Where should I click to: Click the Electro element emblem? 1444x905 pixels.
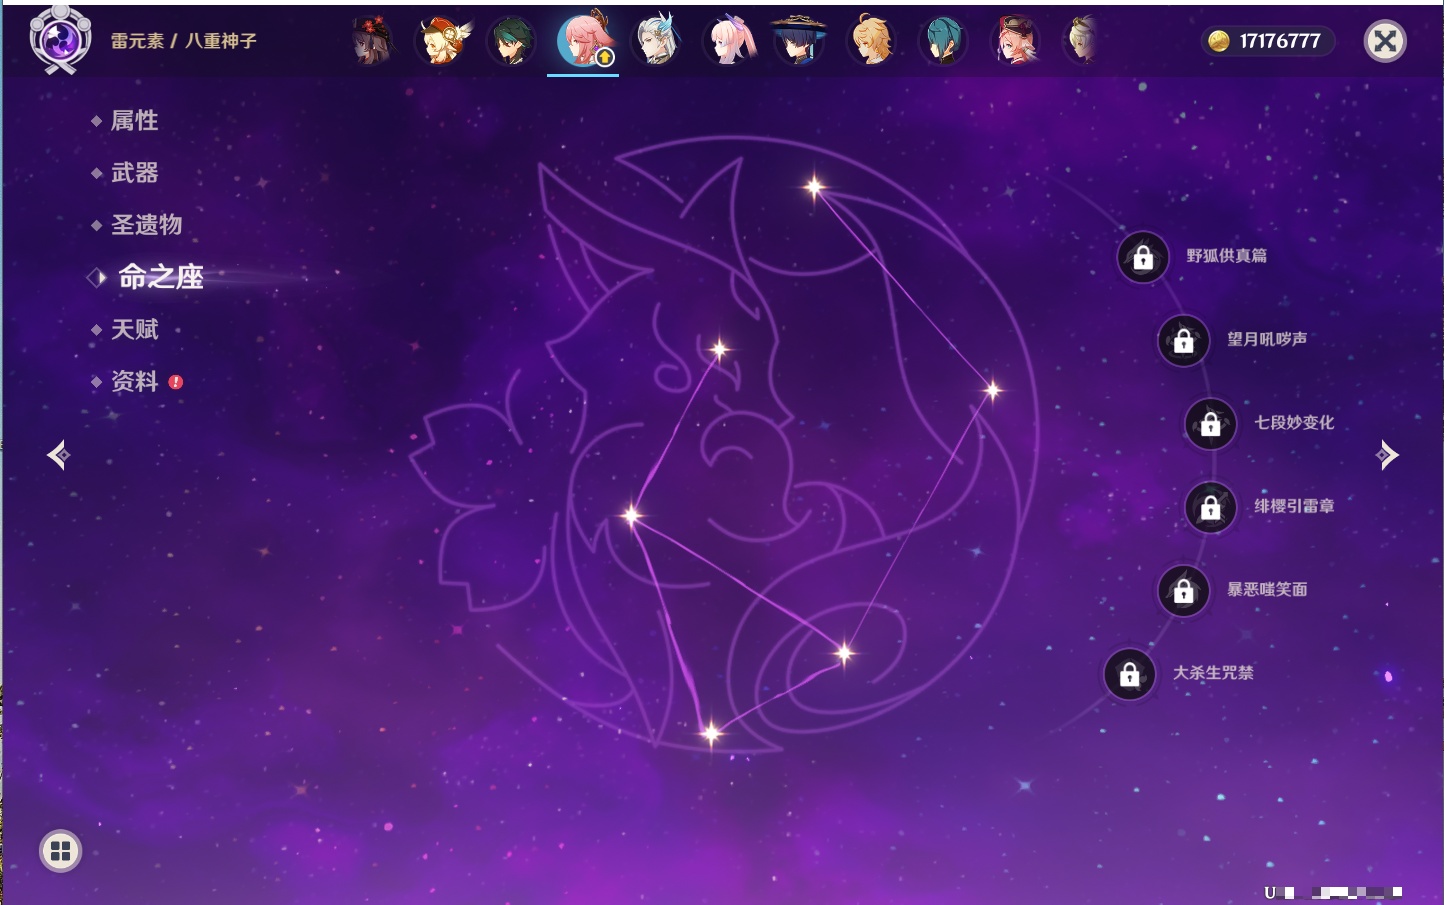click(x=59, y=39)
